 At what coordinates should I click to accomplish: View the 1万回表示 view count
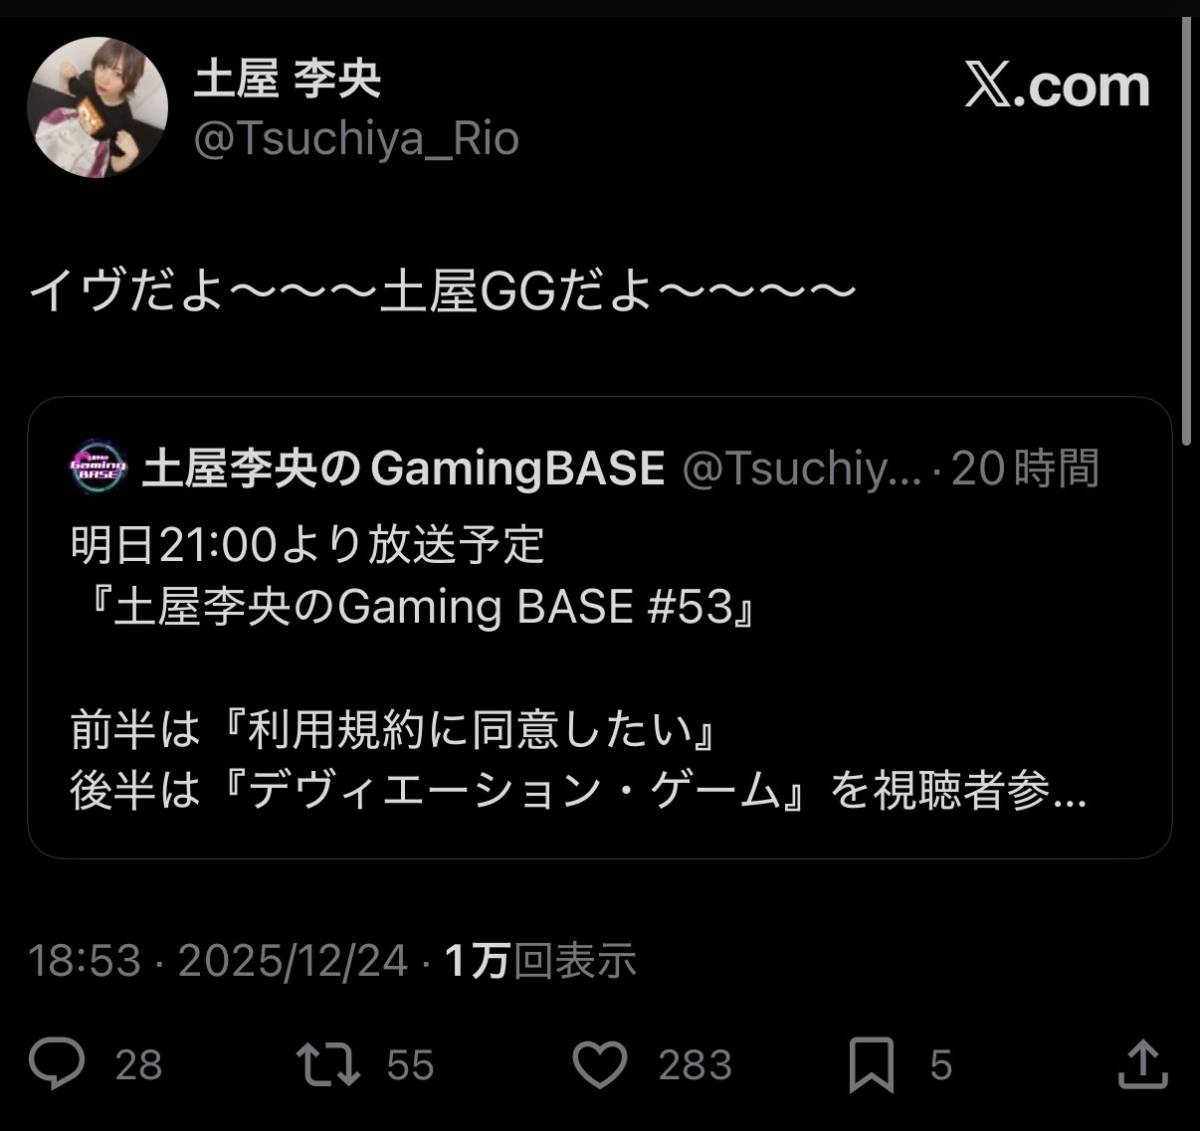pyautogui.click(x=540, y=961)
